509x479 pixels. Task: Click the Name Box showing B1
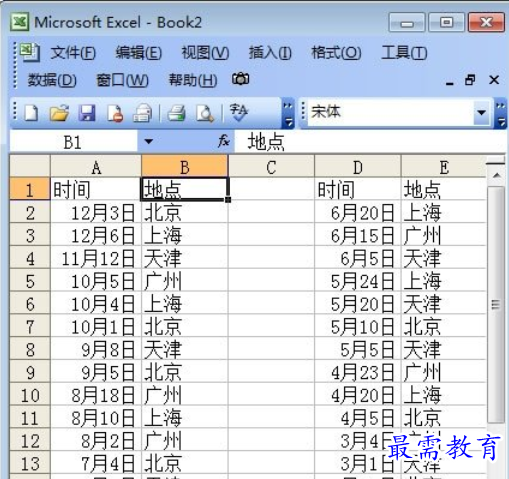point(73,142)
